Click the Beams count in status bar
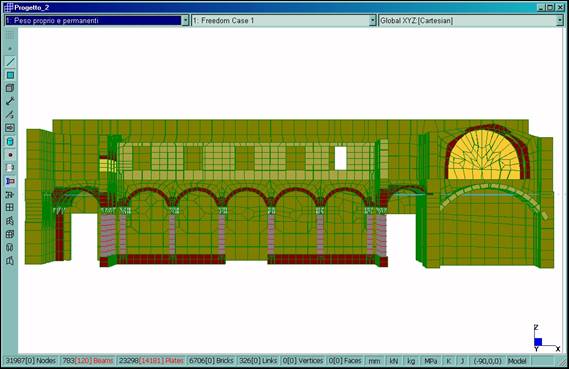The height and width of the screenshot is (369, 569). [x=87, y=361]
